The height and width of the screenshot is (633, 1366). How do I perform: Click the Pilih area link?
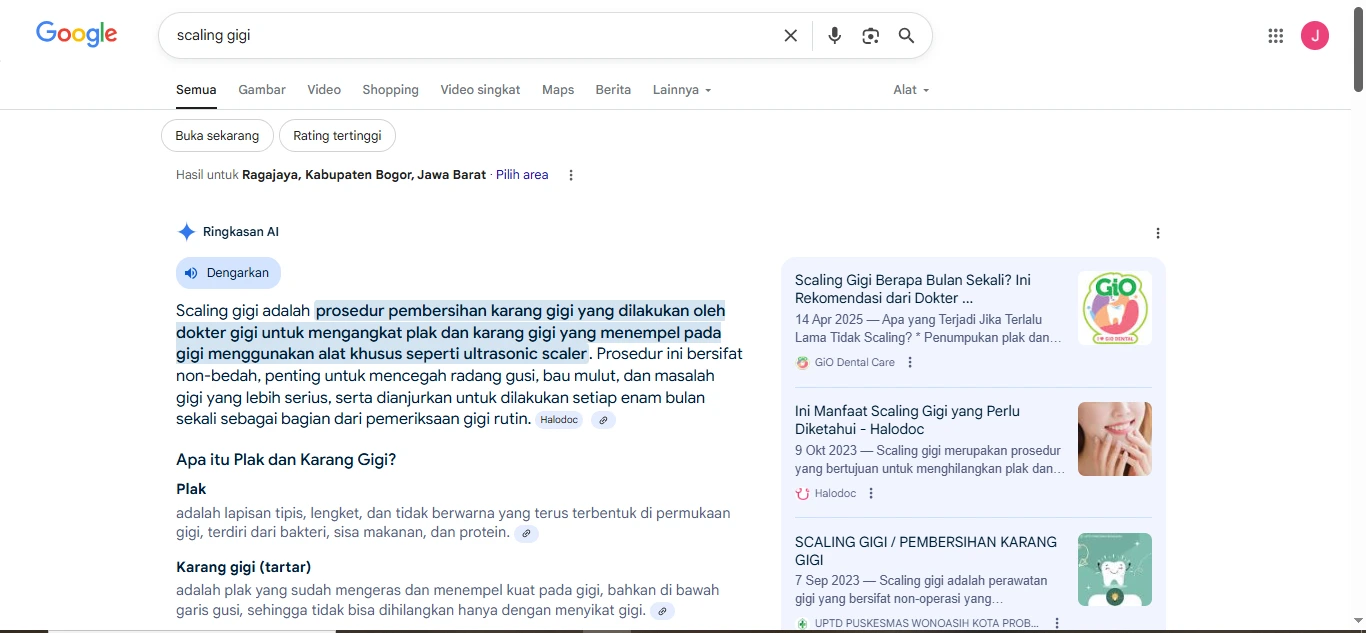tap(522, 175)
